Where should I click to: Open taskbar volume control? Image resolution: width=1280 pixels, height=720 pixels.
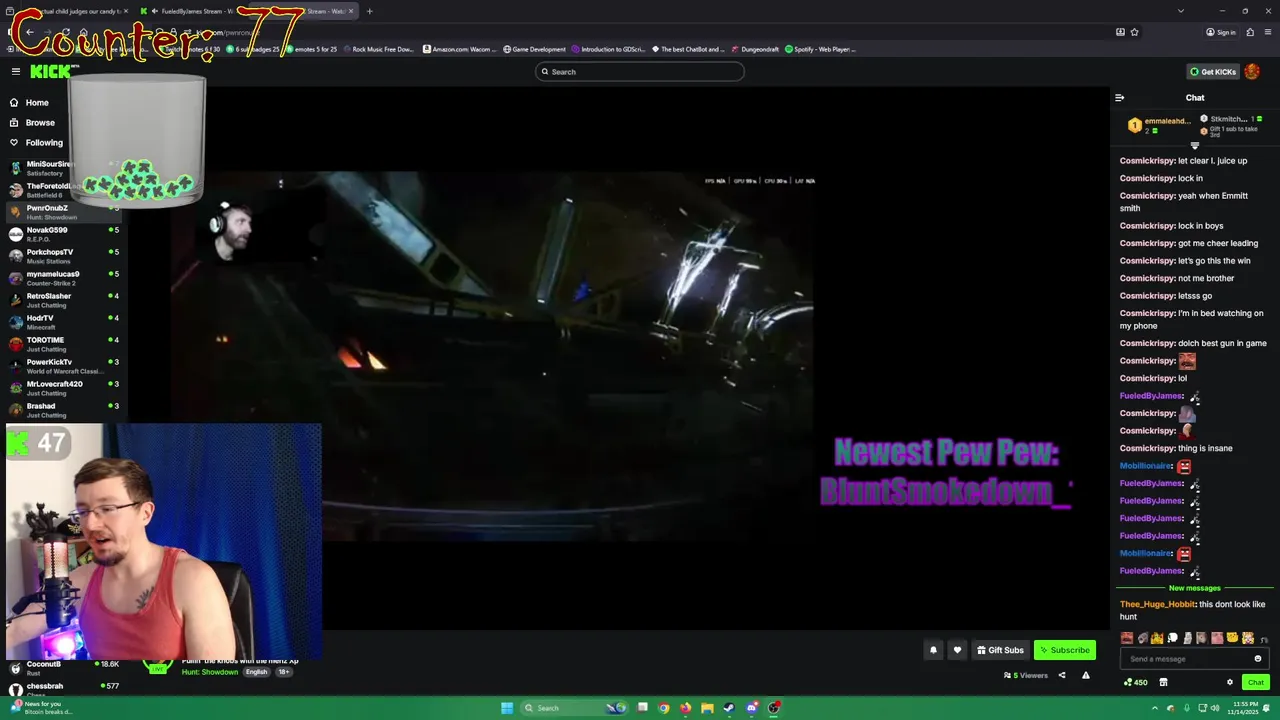(x=1215, y=708)
